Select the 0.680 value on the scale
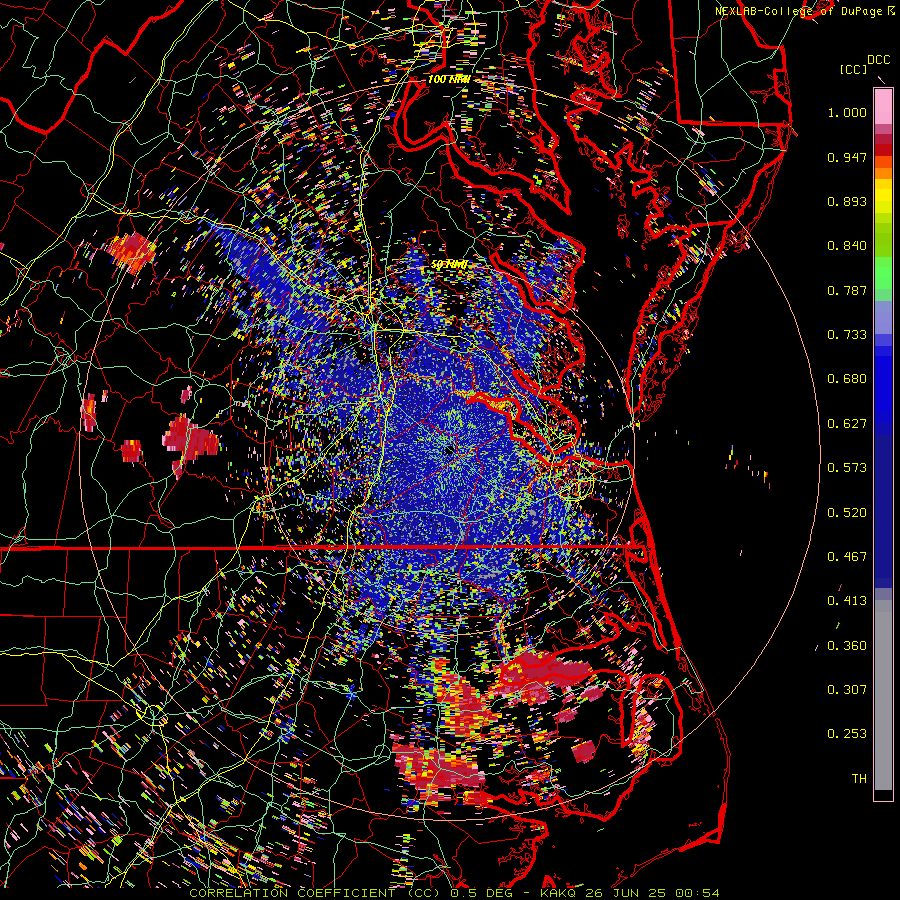Screen dimensions: 900x900 click(x=847, y=379)
